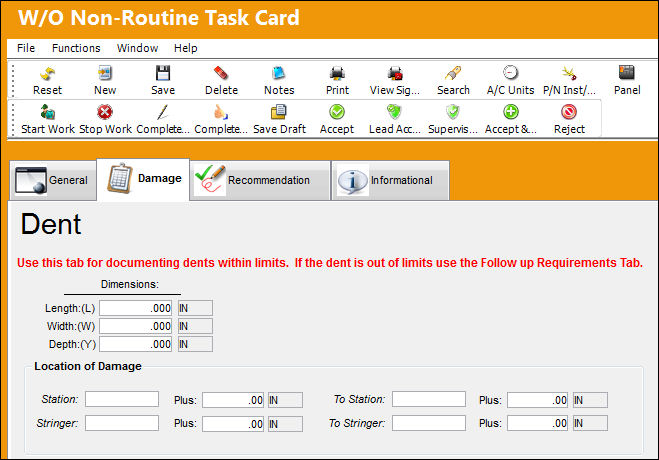The image size is (659, 460).
Task: Click the Plus field right of Station
Action: tap(233, 400)
